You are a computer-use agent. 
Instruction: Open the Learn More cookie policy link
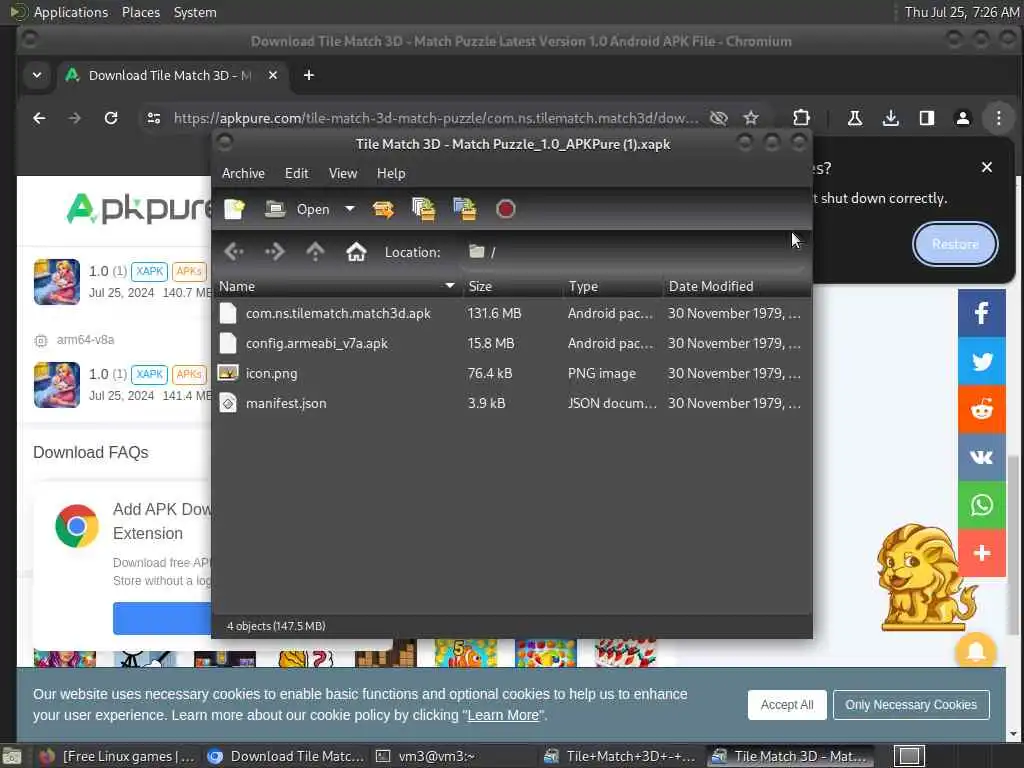504,715
